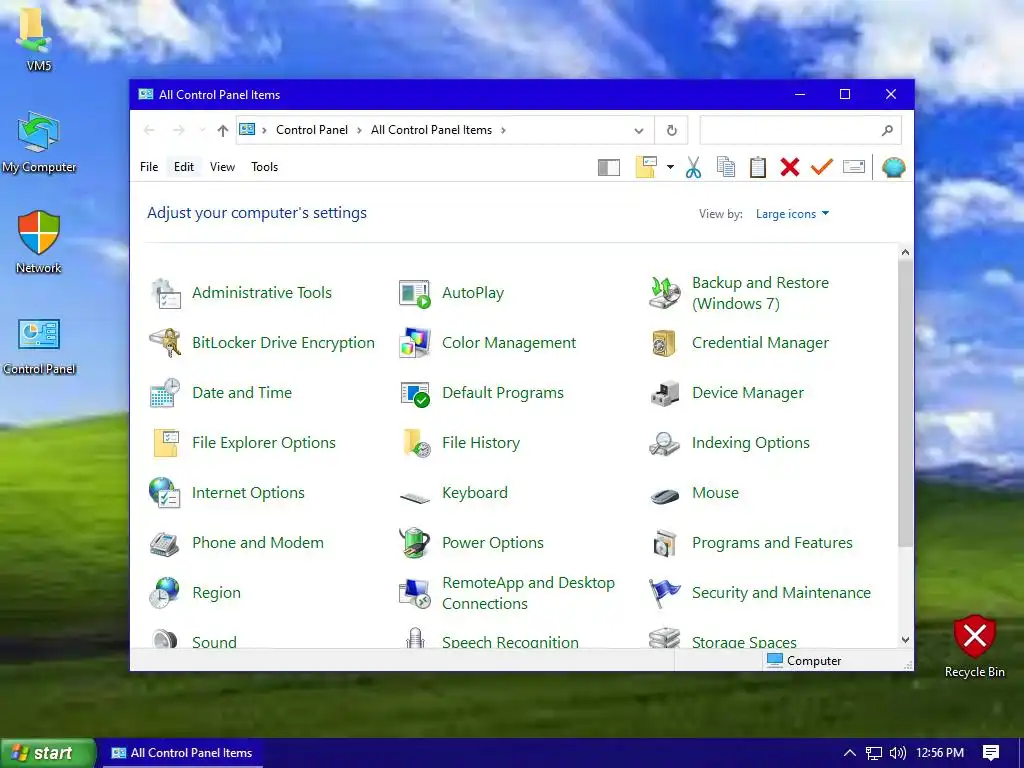
Task: Open Security and Maintenance flag icon
Action: (665, 593)
